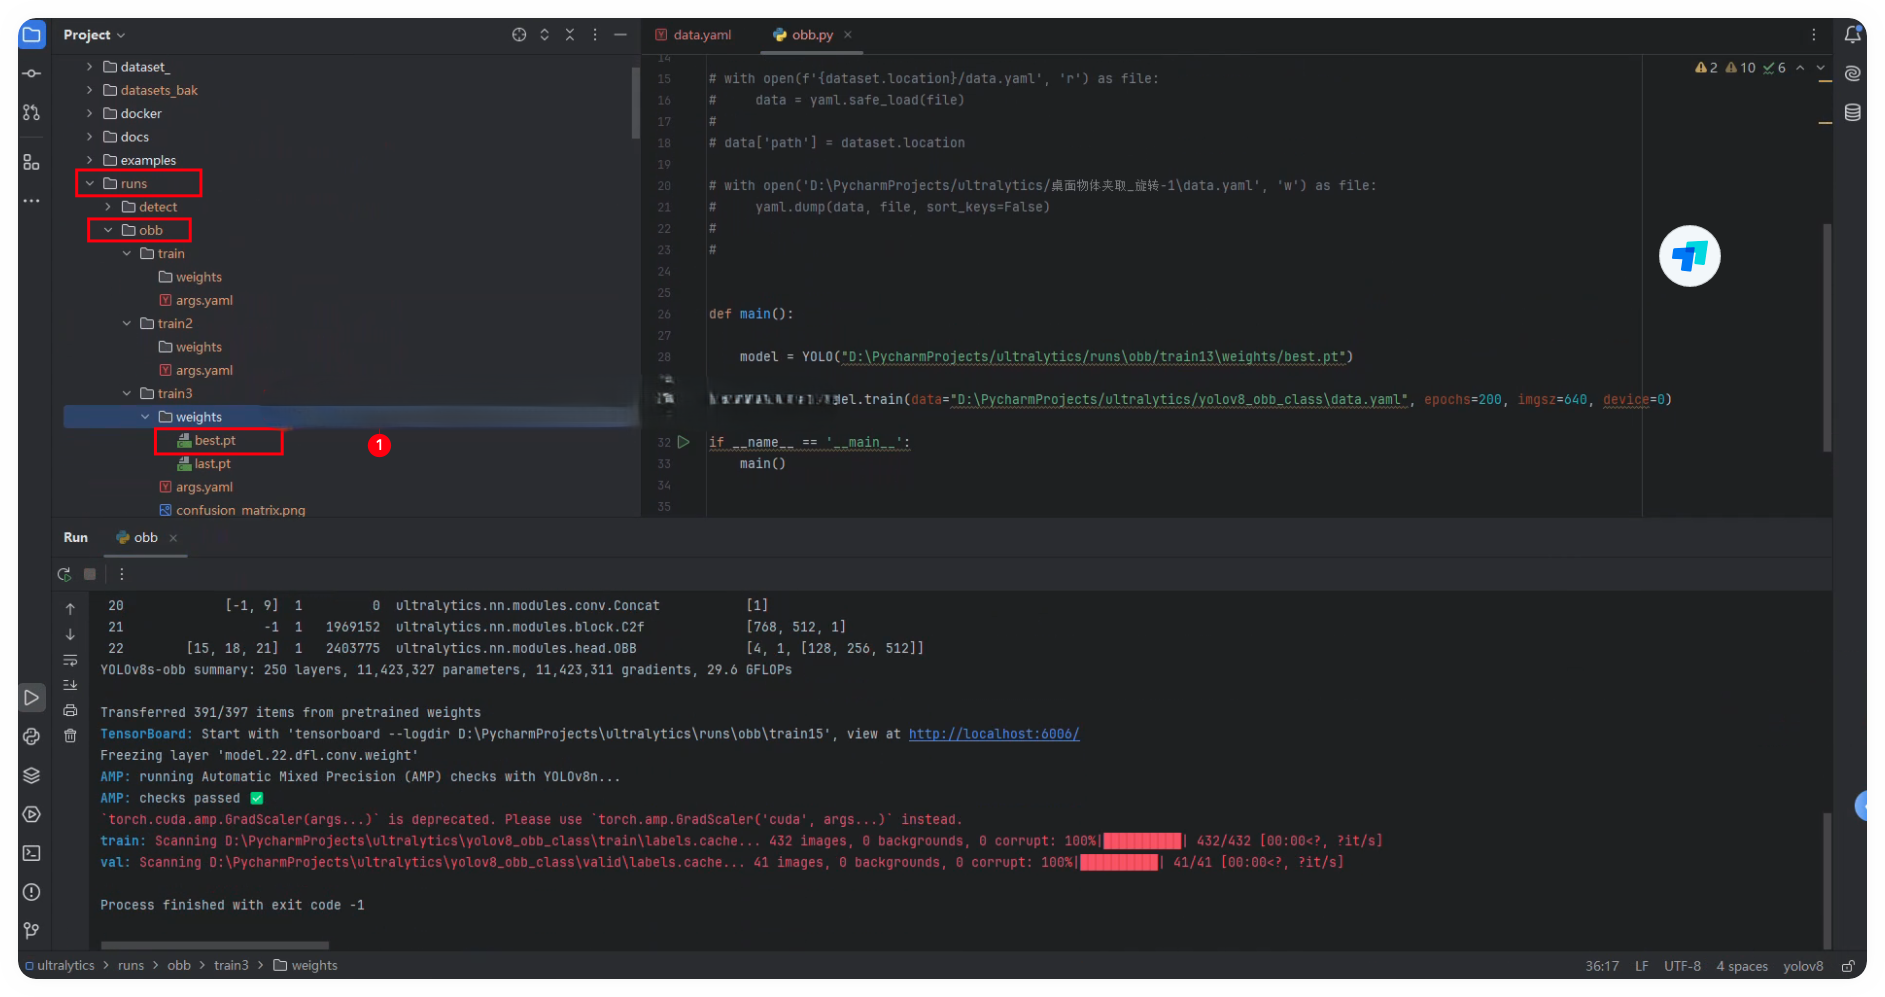The height and width of the screenshot is (997, 1885).
Task: Open the localhost:6006 TensorBoard link
Action: 994,734
